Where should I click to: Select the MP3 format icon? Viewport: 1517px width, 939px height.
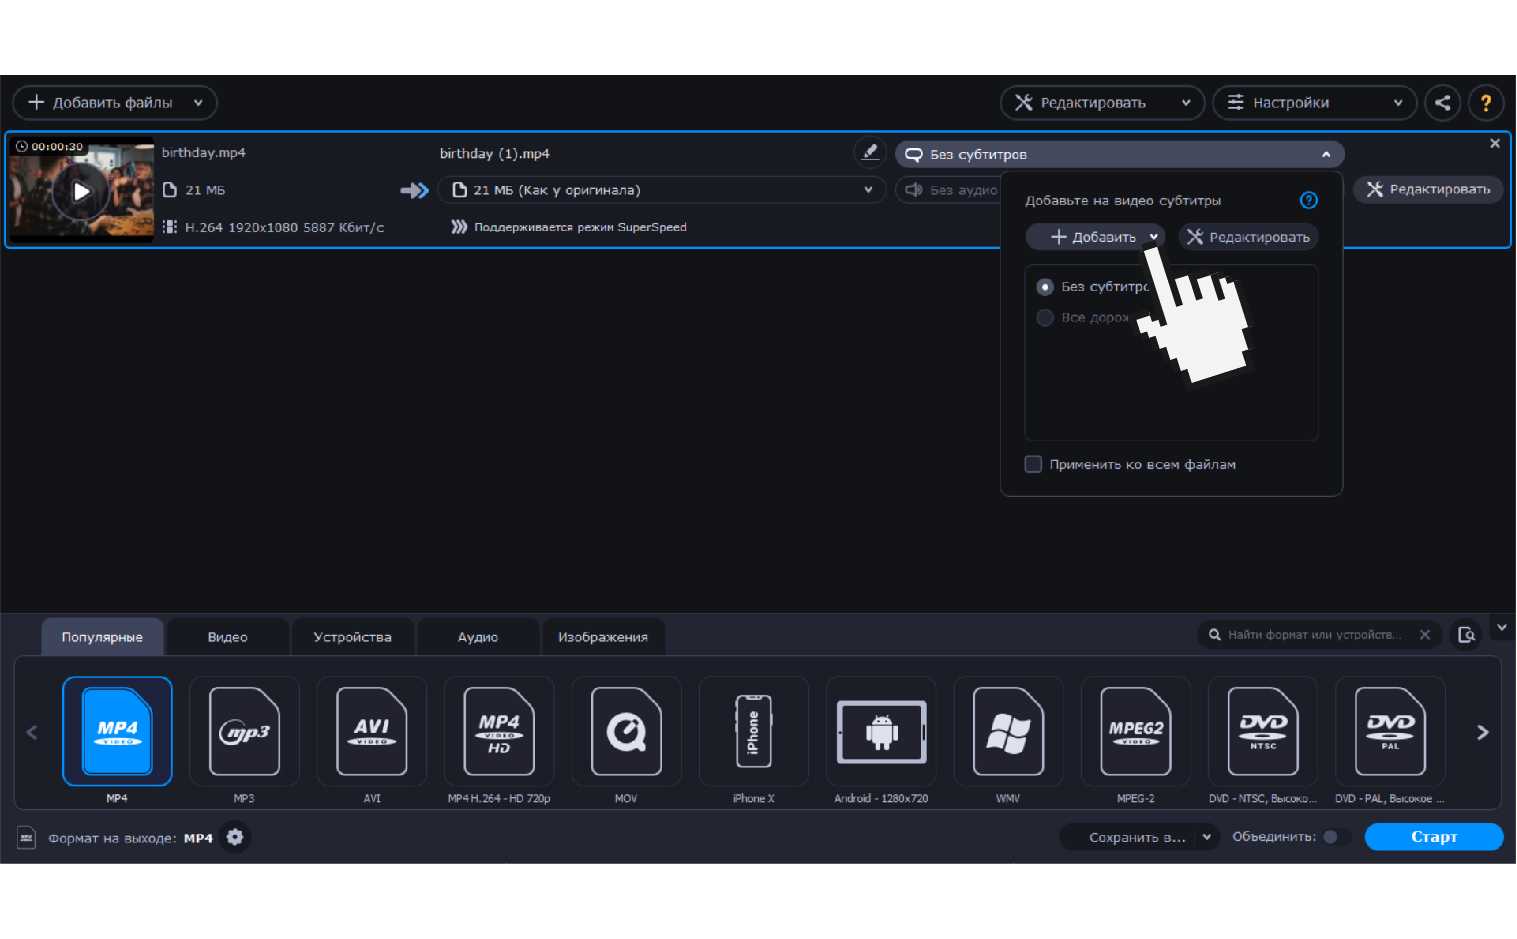244,733
